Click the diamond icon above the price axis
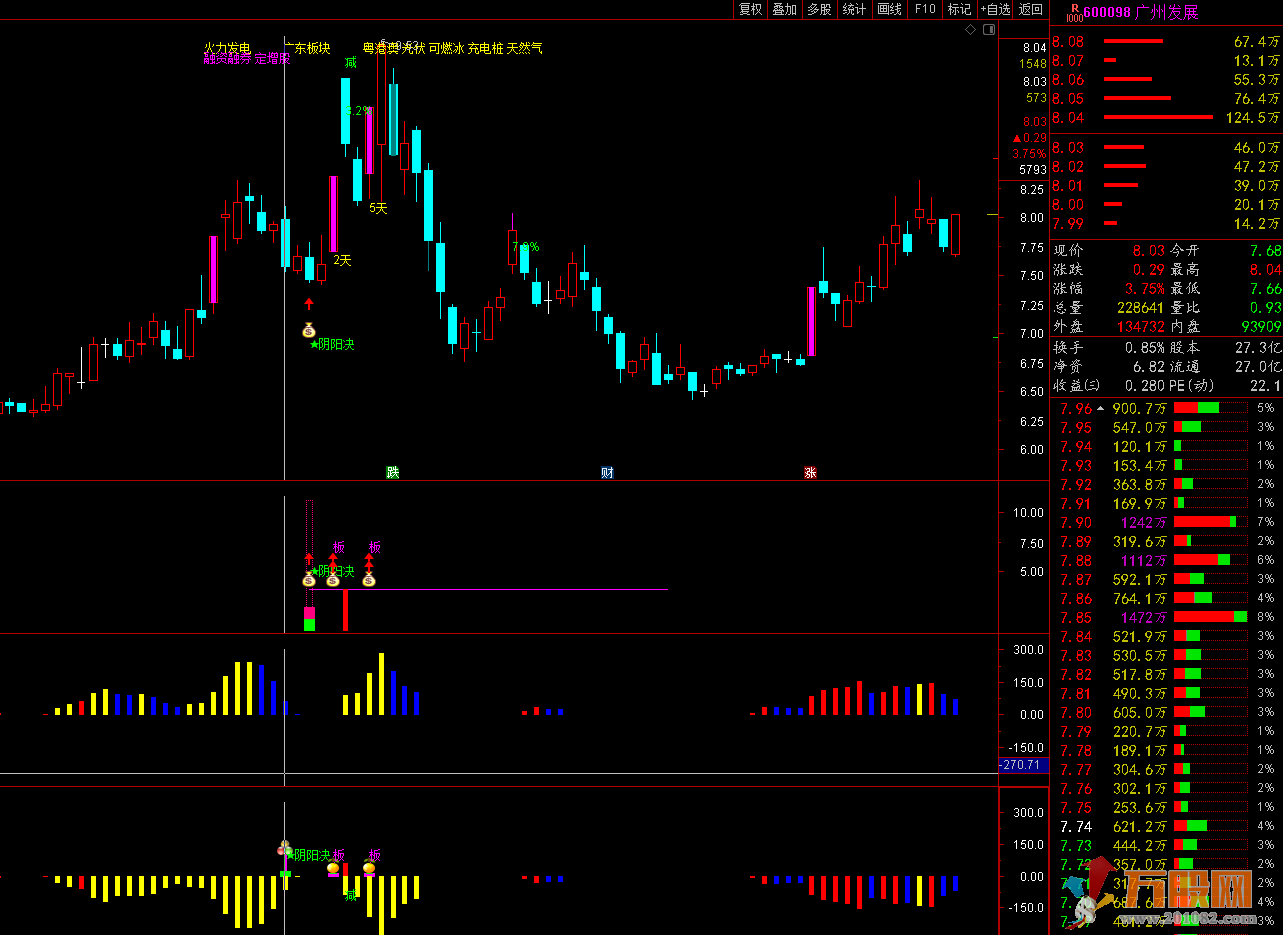The image size is (1283, 935). 970,30
